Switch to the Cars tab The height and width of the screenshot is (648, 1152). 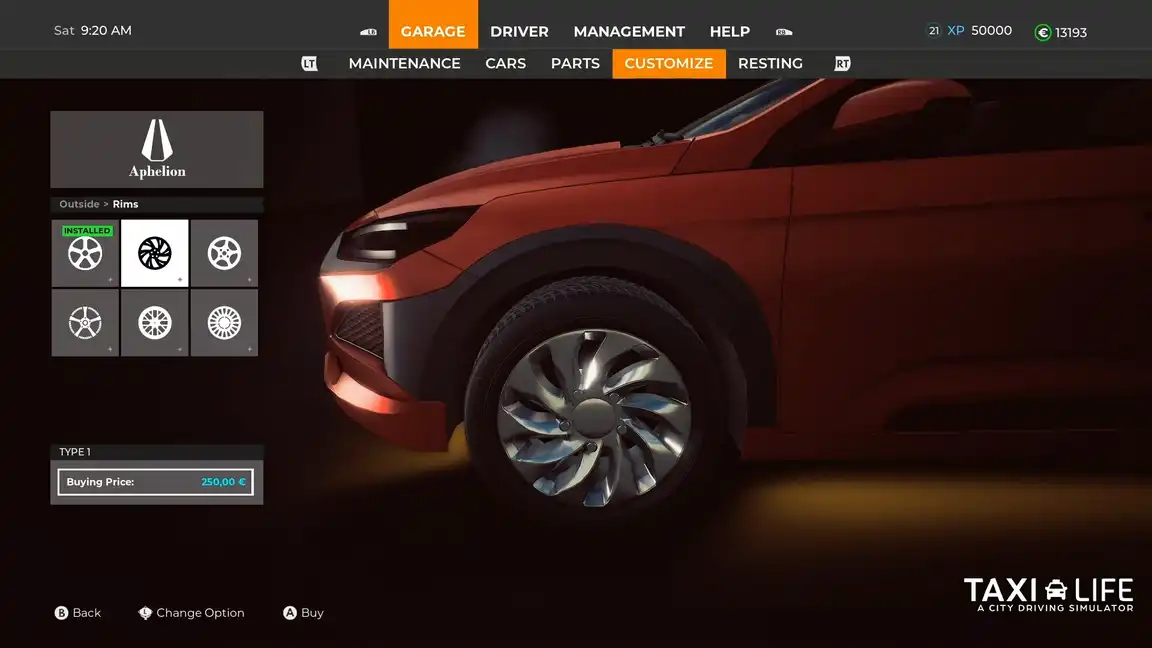505,63
